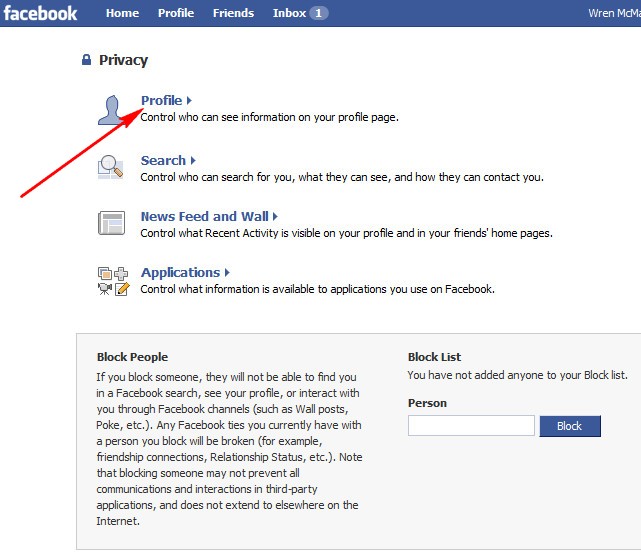Click the Applications icon cluster
The width and height of the screenshot is (641, 556).
pyautogui.click(x=113, y=281)
